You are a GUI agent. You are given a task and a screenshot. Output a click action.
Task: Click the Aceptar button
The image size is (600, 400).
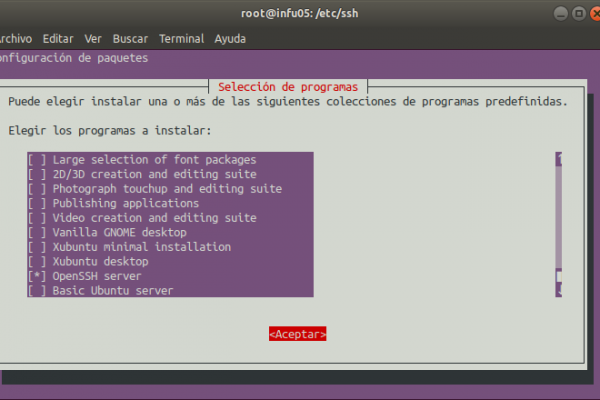click(x=297, y=334)
